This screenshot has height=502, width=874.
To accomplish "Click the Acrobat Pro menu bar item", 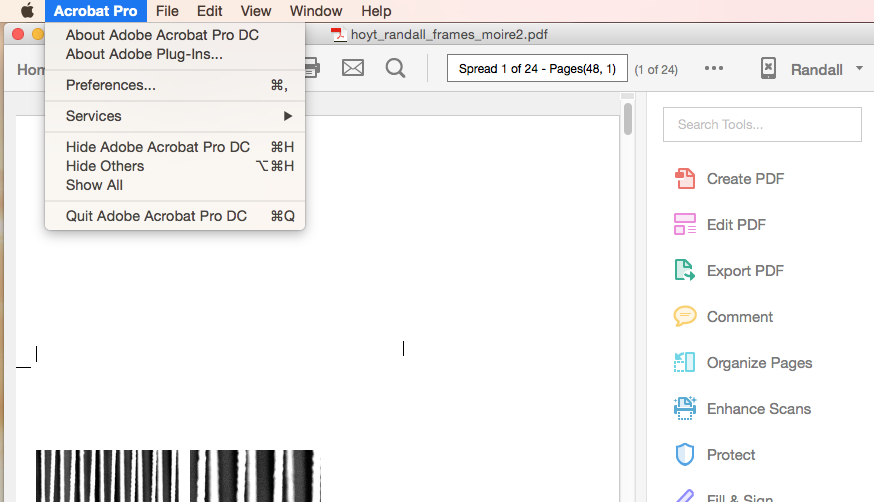I will [x=95, y=11].
